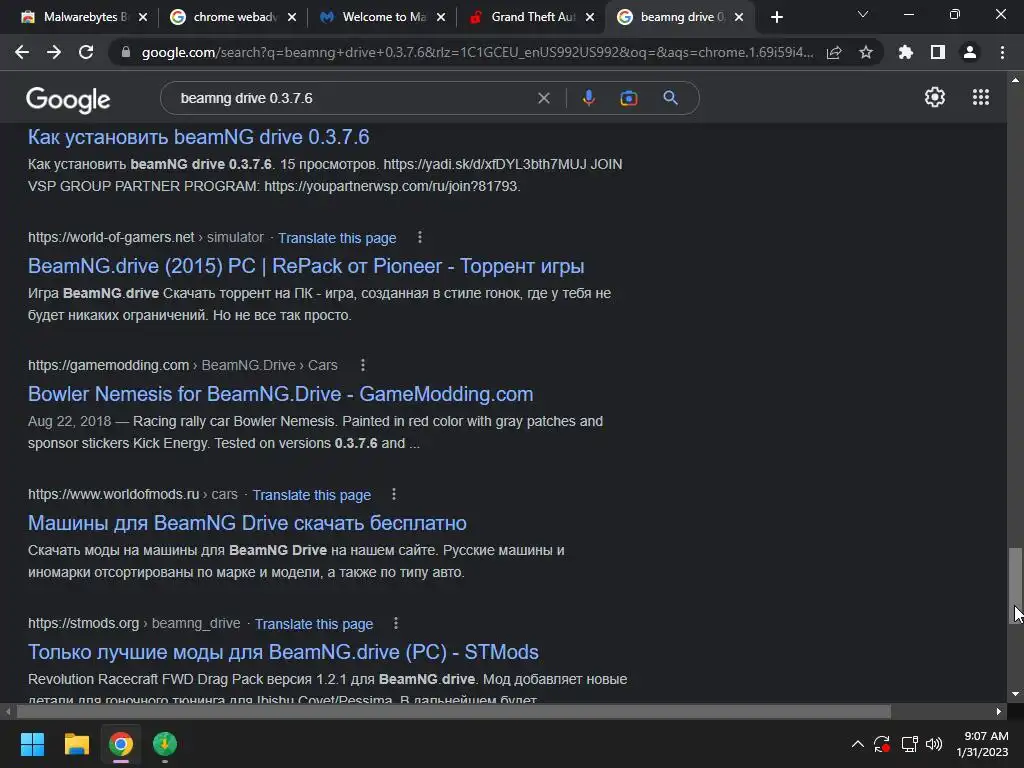Open File Explorer from taskbar
The height and width of the screenshot is (768, 1024).
(x=76, y=744)
